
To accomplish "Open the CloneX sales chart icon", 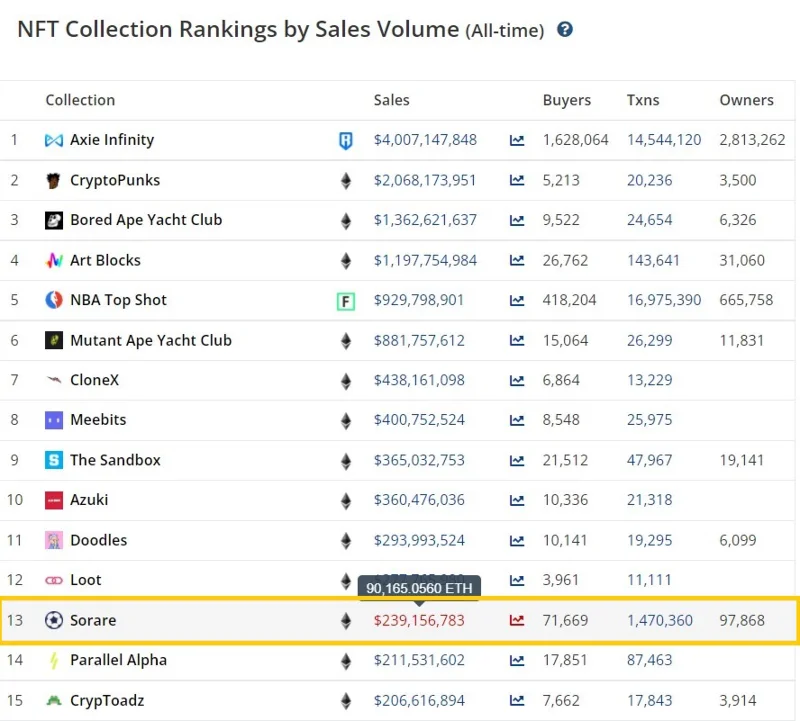I will click(x=517, y=380).
